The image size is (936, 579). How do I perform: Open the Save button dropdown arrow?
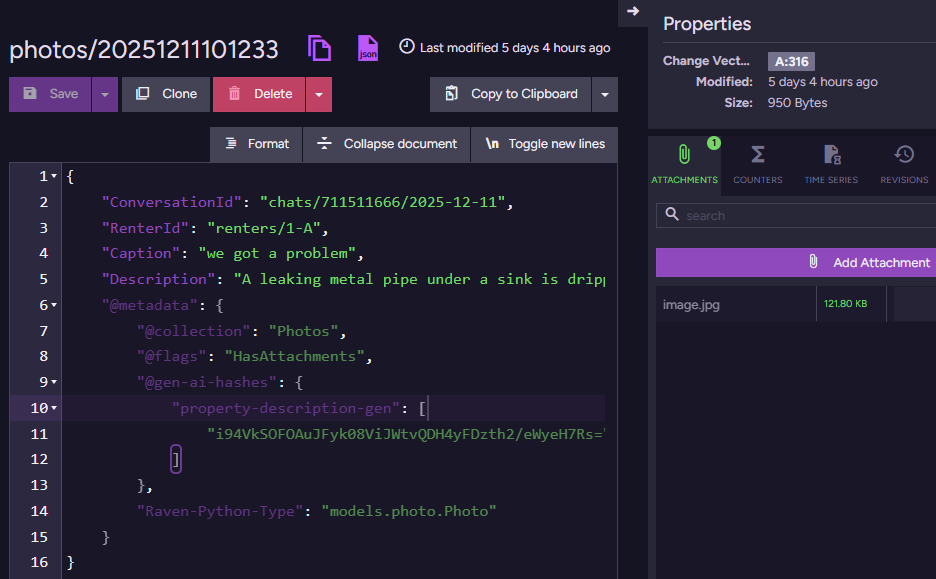click(x=105, y=94)
